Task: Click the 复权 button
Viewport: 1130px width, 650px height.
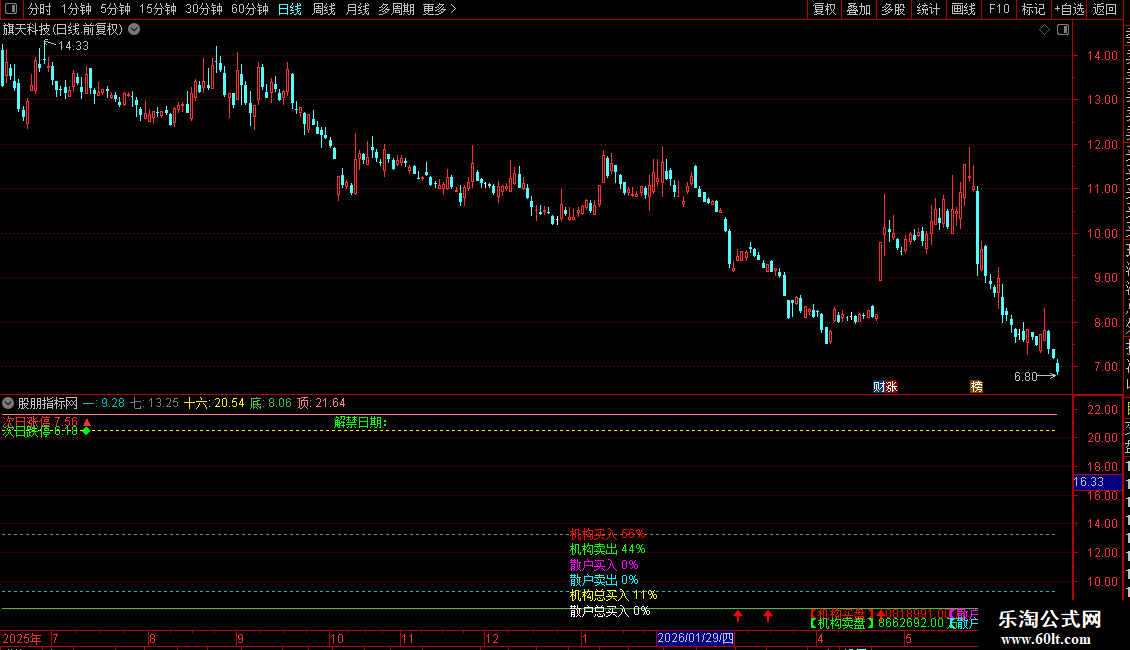Action: point(824,9)
